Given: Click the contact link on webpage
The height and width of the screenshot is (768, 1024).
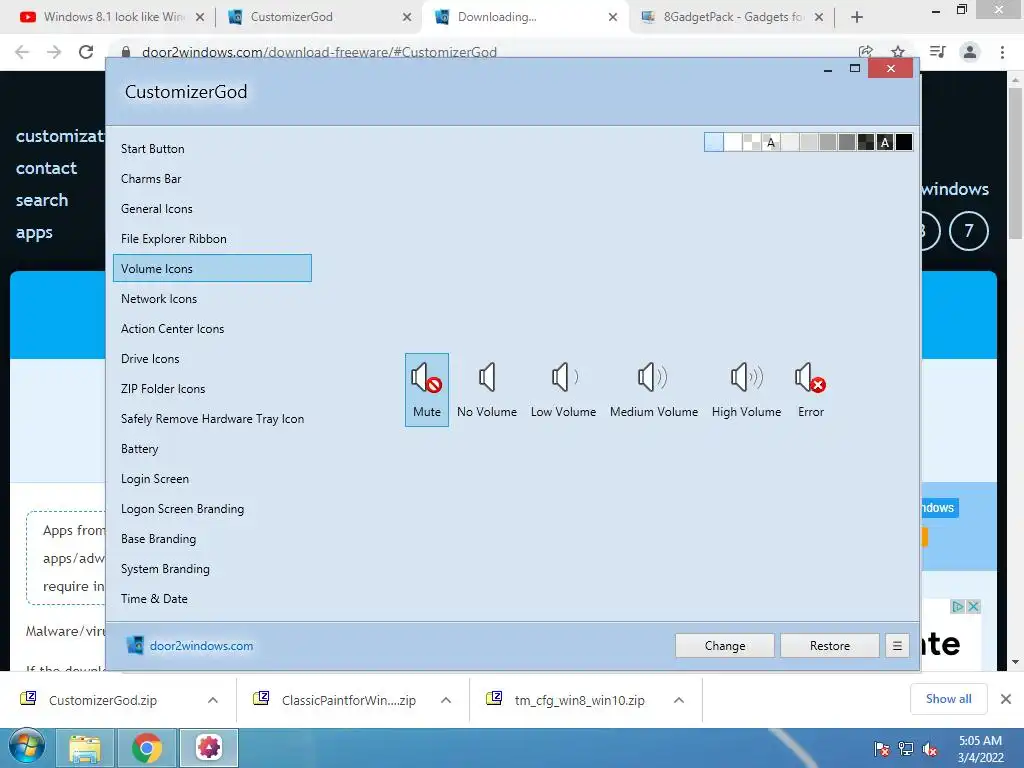Looking at the screenshot, I should (x=46, y=168).
